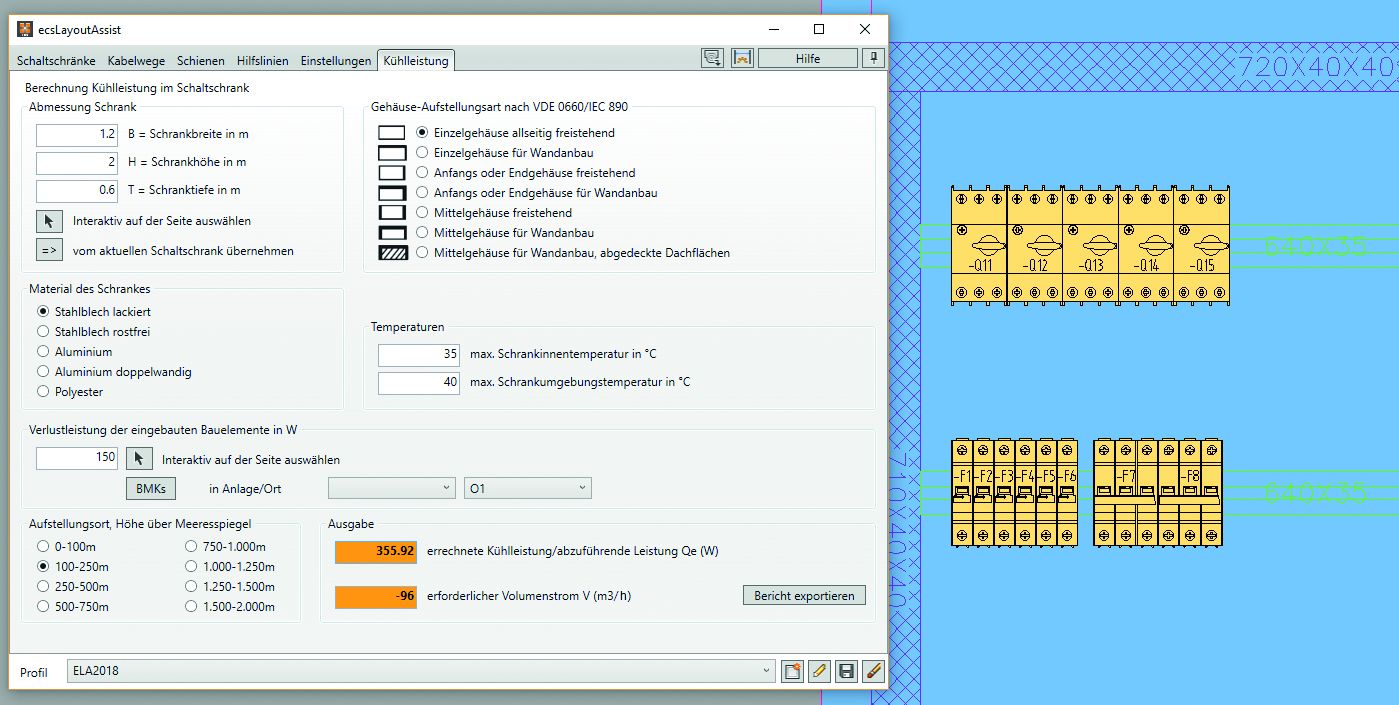
Task: Click the pin window icon beside Hilfe
Action: 873,58
